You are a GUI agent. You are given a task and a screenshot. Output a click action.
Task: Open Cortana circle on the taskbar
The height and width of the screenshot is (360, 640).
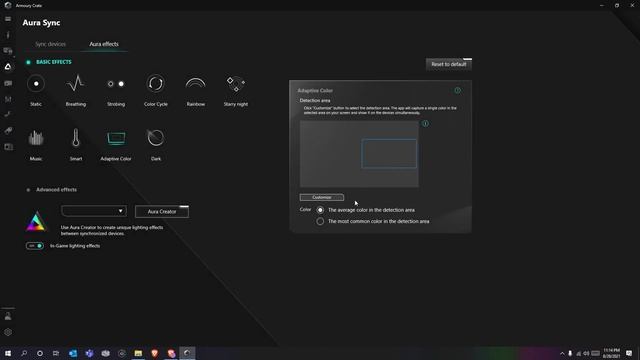[x=40, y=353]
